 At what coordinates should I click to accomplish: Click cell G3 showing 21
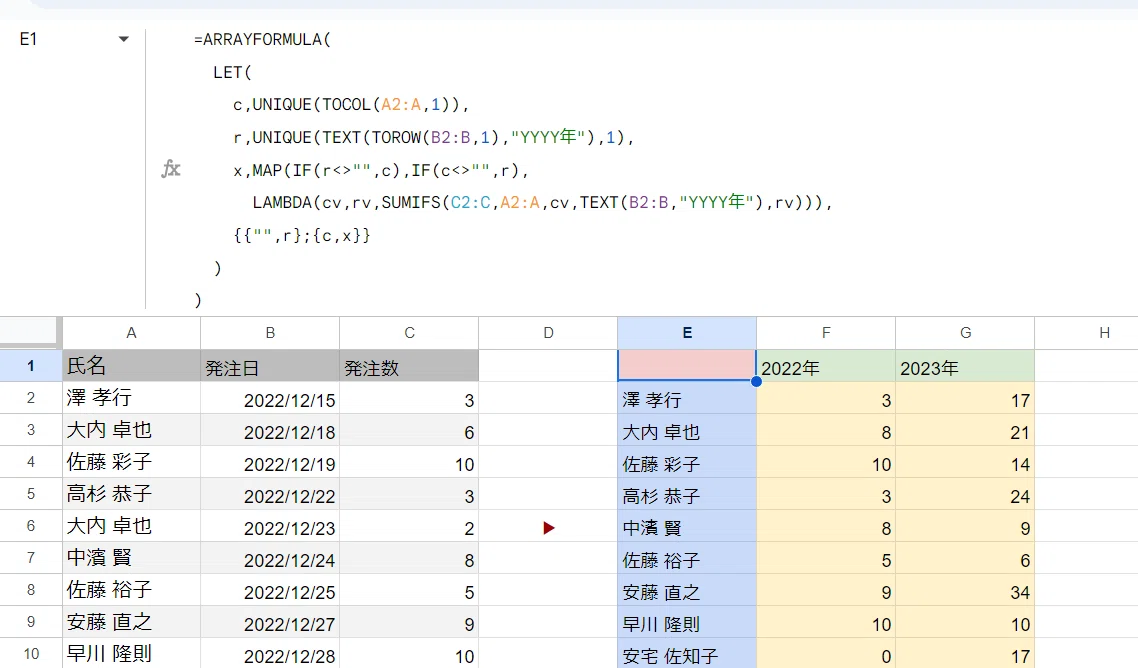(x=965, y=430)
